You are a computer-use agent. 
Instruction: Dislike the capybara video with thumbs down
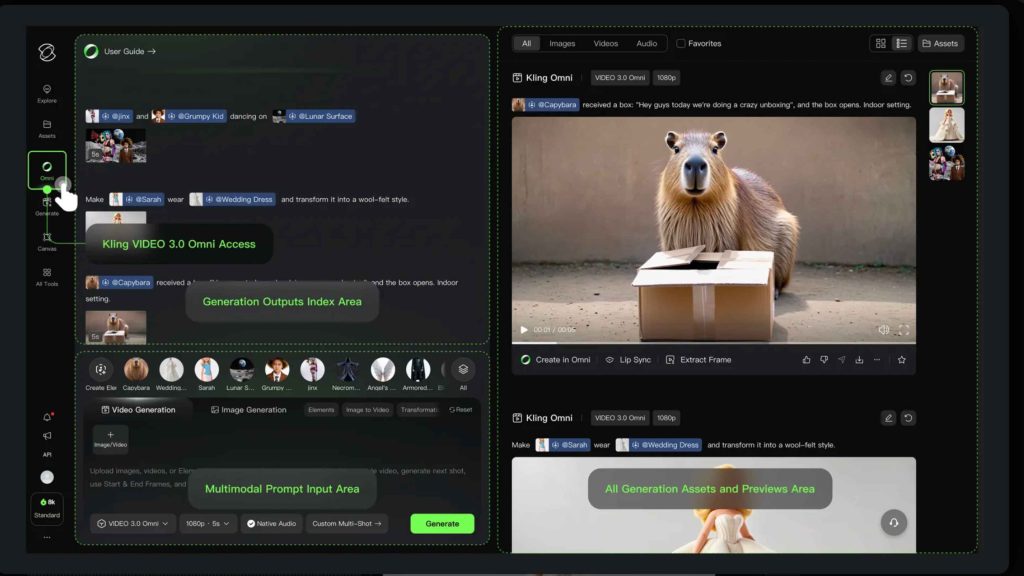tap(824, 360)
